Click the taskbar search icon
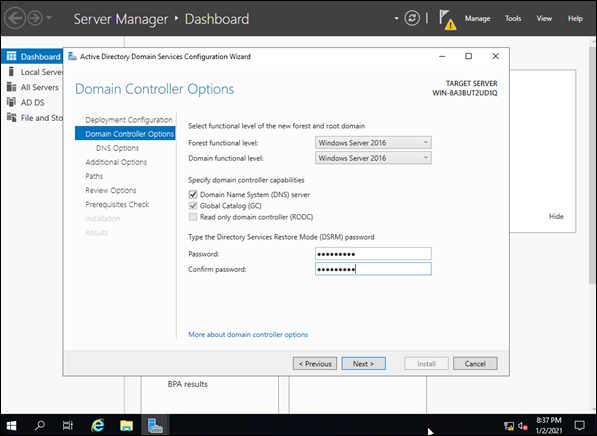The height and width of the screenshot is (436, 597). (40, 425)
